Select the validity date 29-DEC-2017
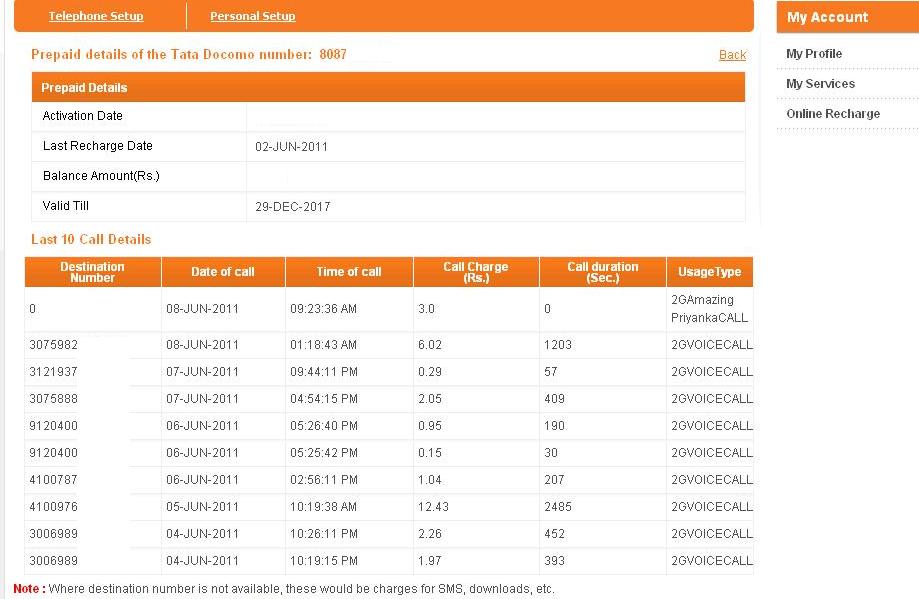The image size is (919, 599). 292,206
